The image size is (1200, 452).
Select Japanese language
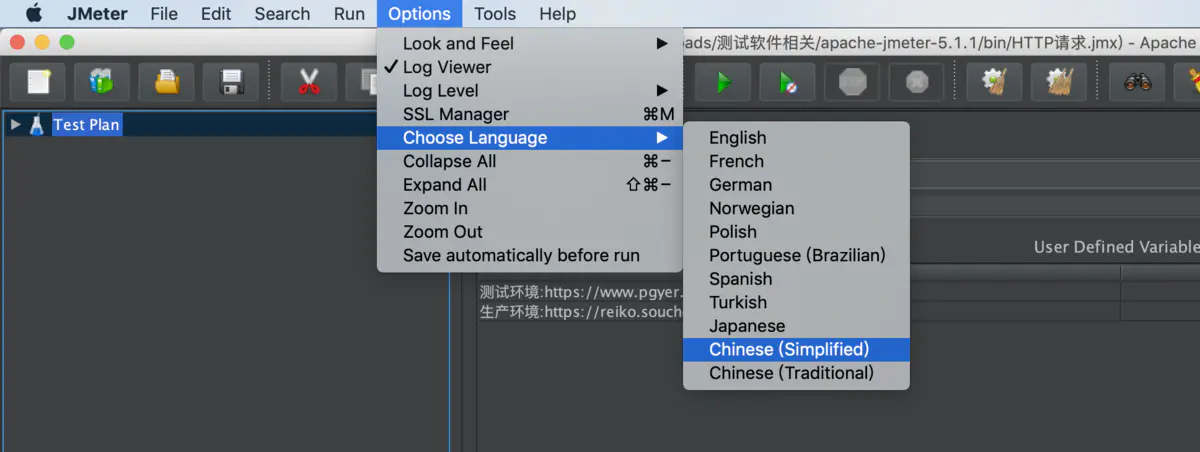[797, 326]
